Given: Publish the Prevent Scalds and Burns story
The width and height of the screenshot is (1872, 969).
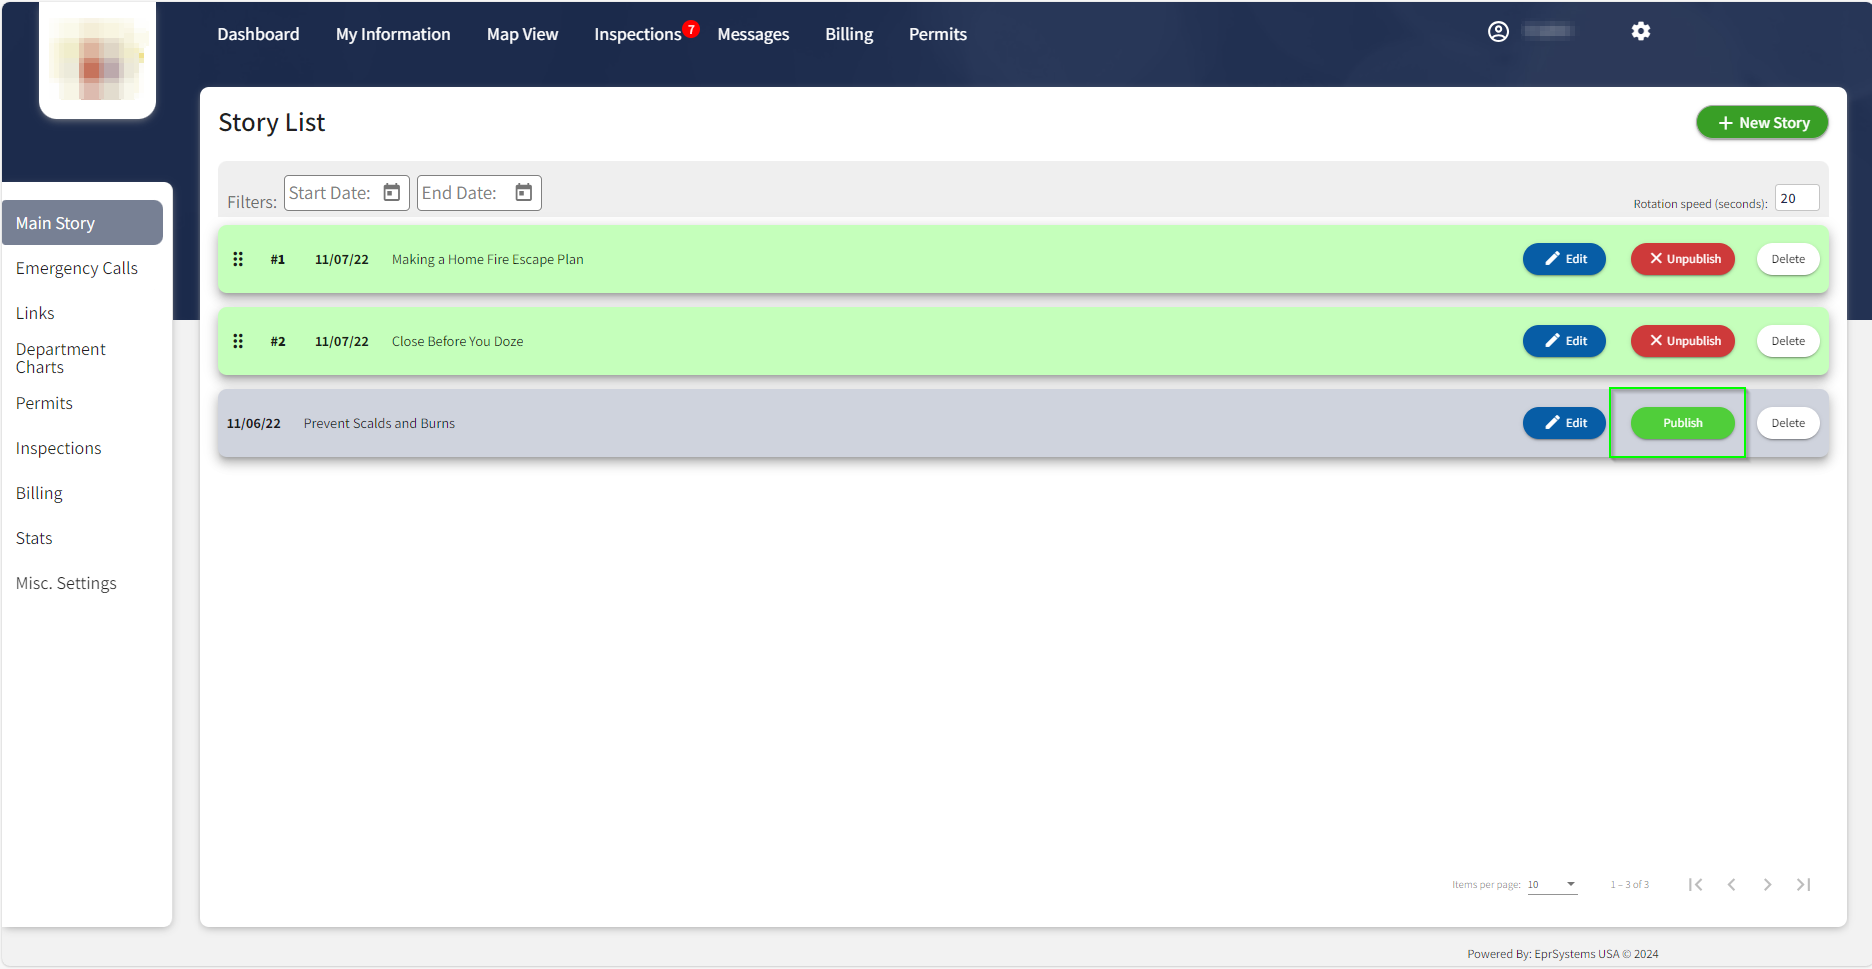Looking at the screenshot, I should [x=1682, y=423].
